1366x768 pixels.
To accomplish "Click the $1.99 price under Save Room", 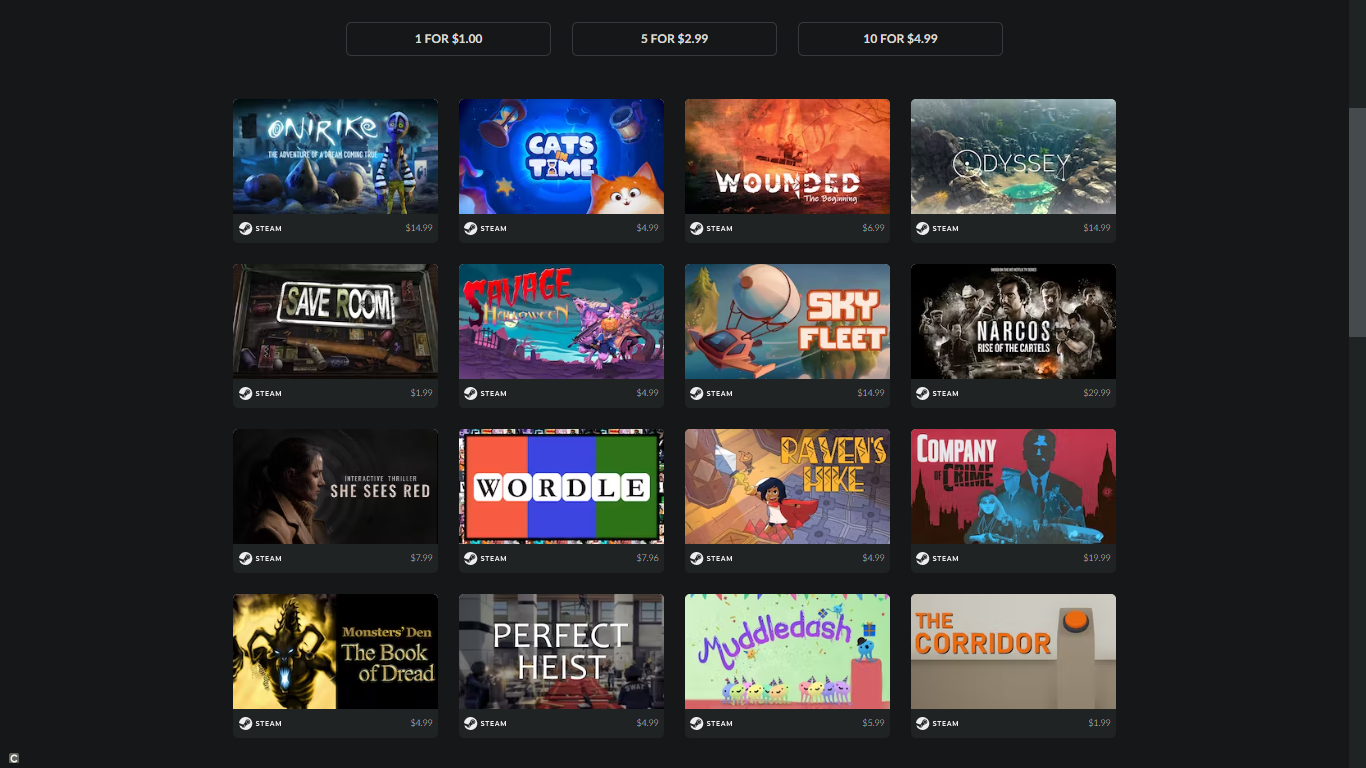I will (x=422, y=393).
